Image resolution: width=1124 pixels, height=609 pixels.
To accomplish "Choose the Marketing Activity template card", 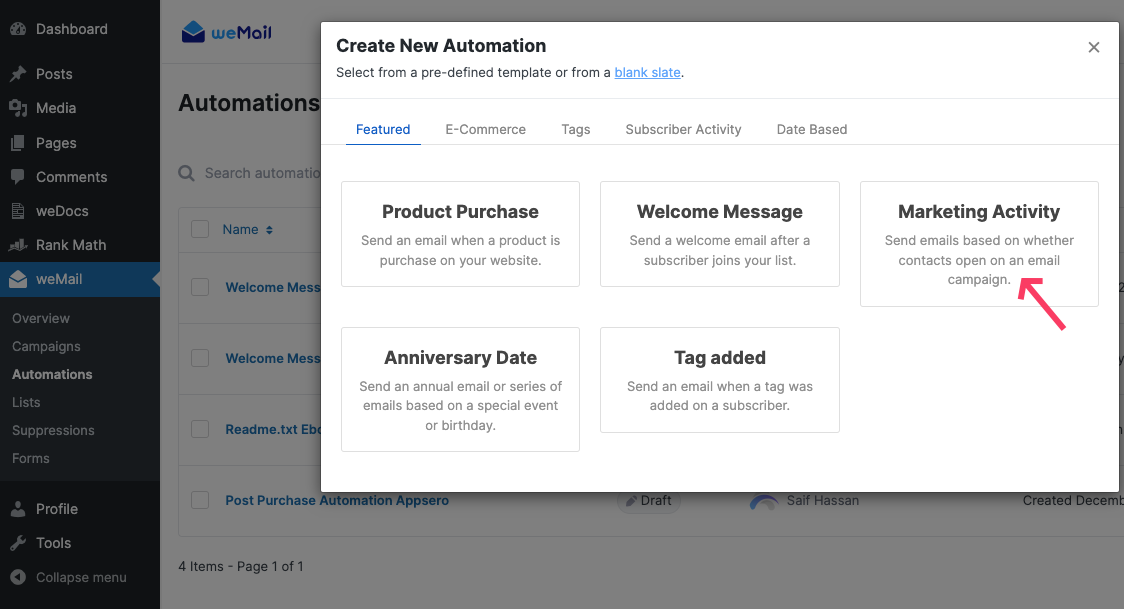I will click(x=979, y=244).
